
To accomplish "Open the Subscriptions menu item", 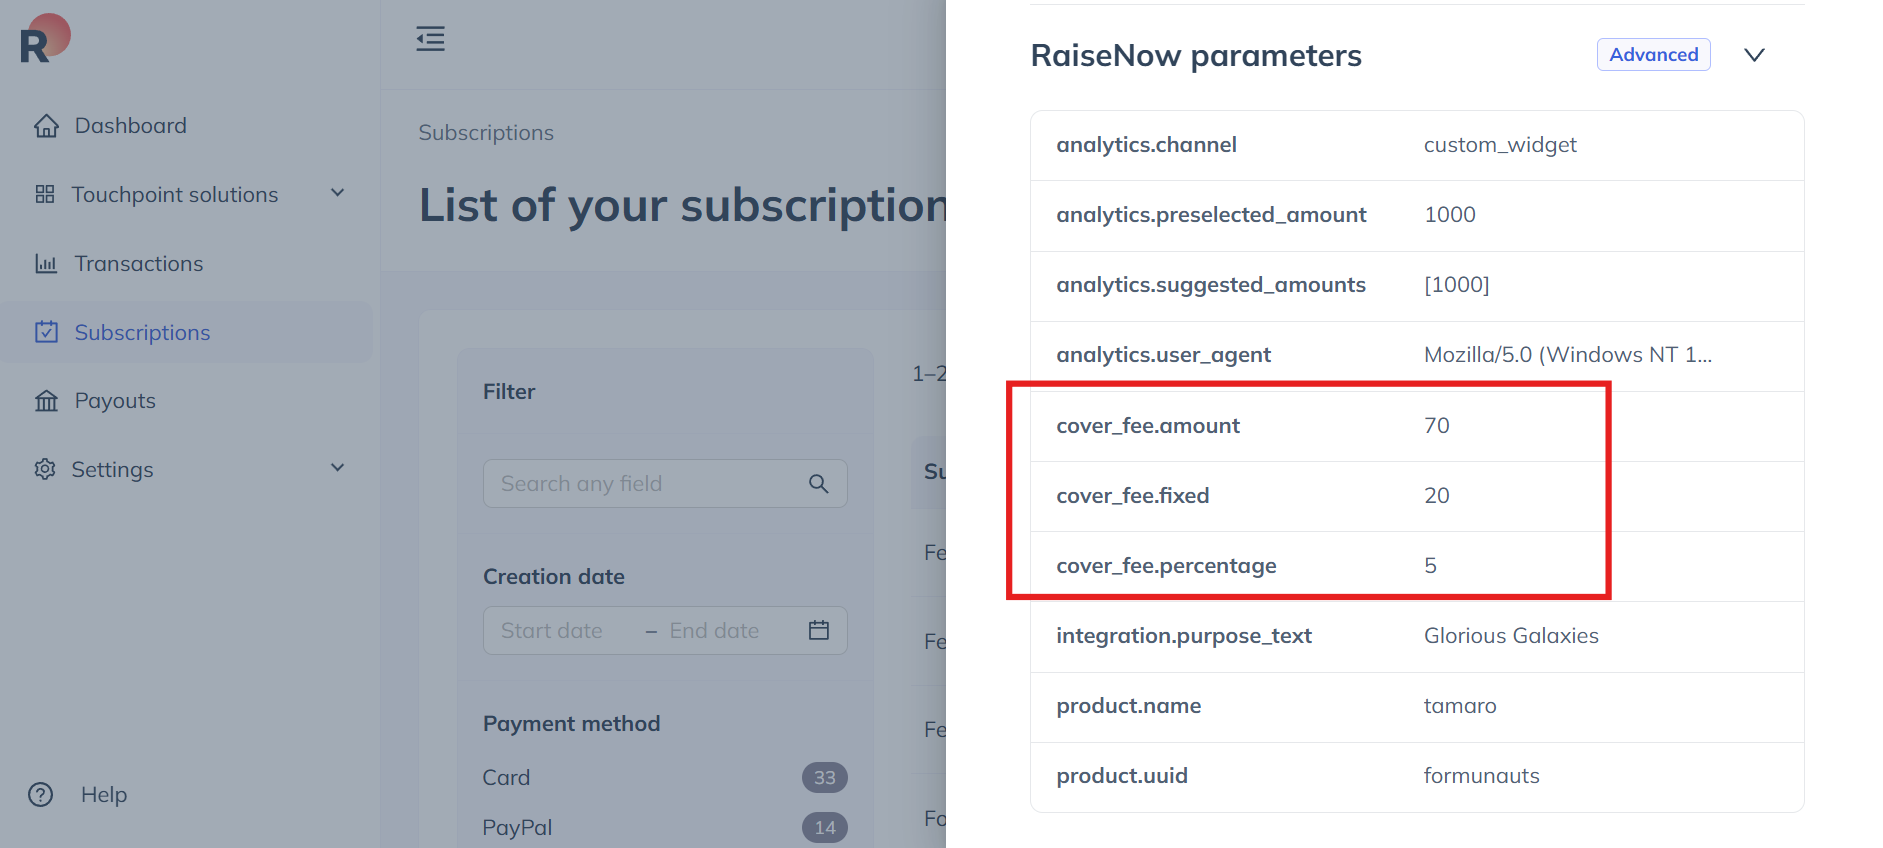I will click(142, 333).
